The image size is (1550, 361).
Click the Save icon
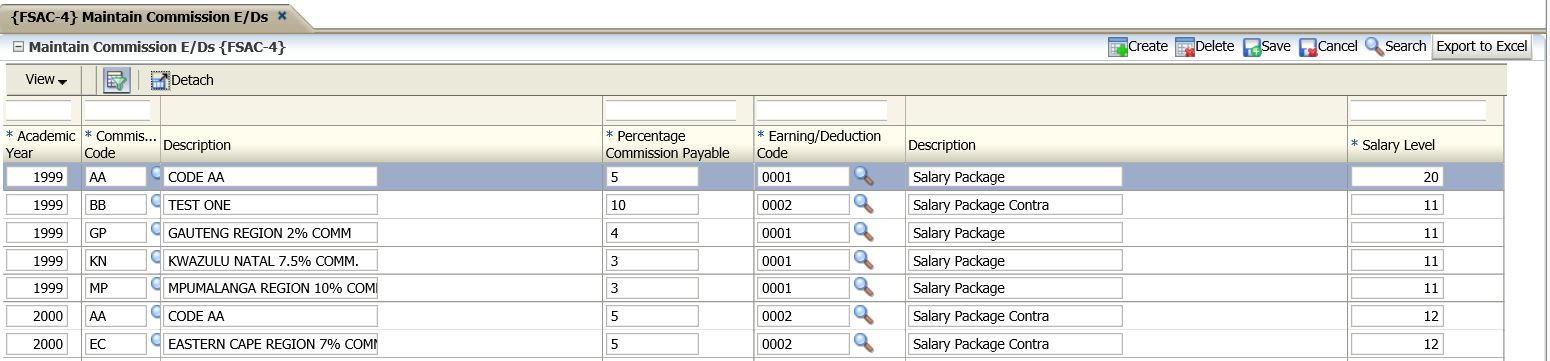pos(1252,47)
